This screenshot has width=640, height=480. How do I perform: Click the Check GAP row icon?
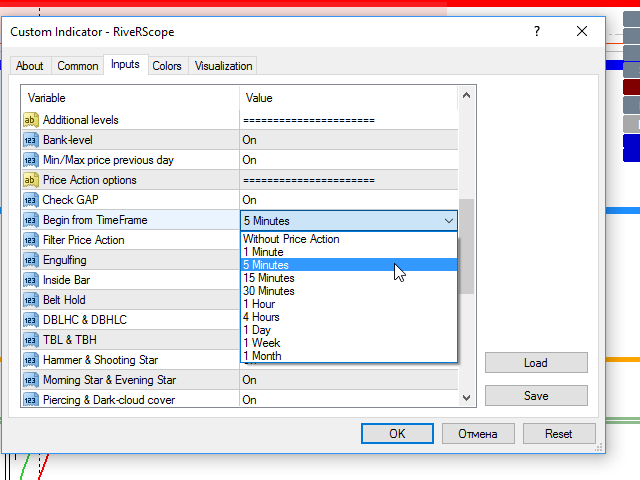coord(30,200)
